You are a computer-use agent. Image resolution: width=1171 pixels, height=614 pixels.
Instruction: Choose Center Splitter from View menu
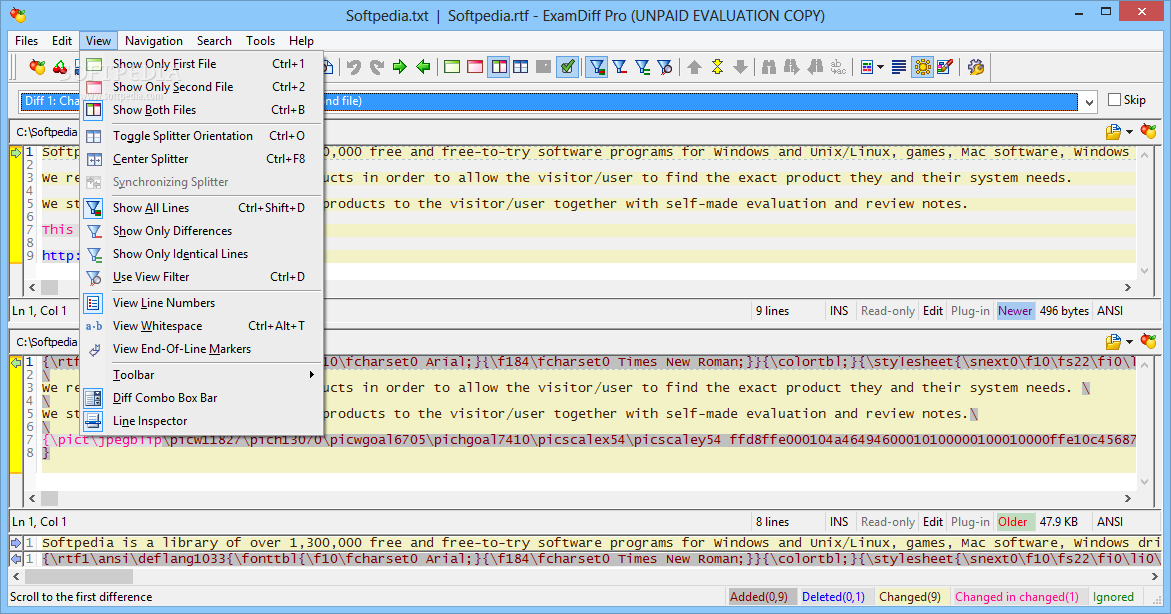(x=202, y=158)
